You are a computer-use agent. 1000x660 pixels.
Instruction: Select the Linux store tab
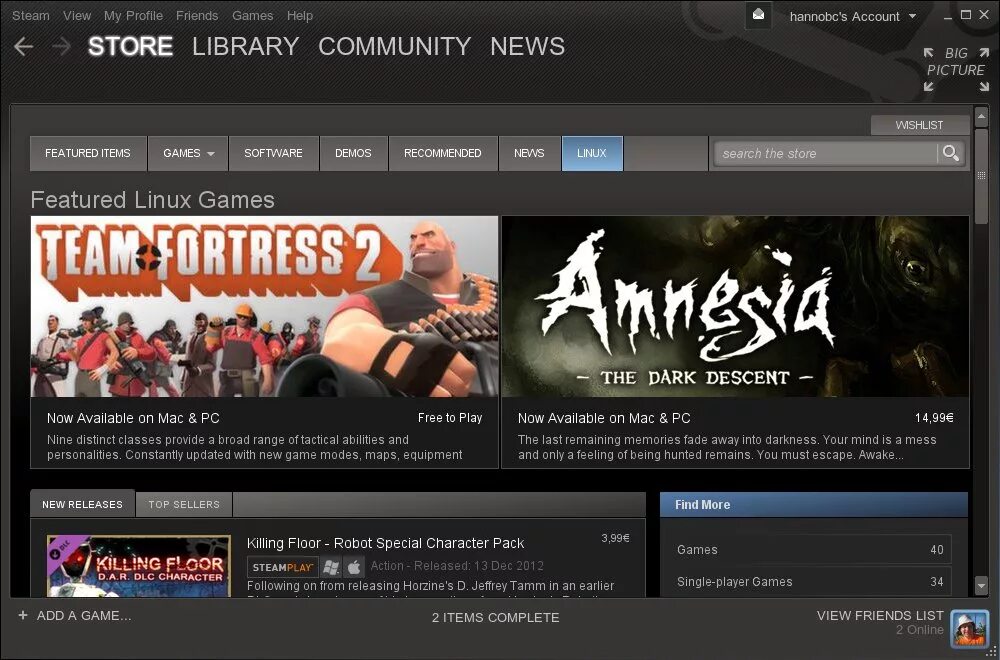point(592,153)
